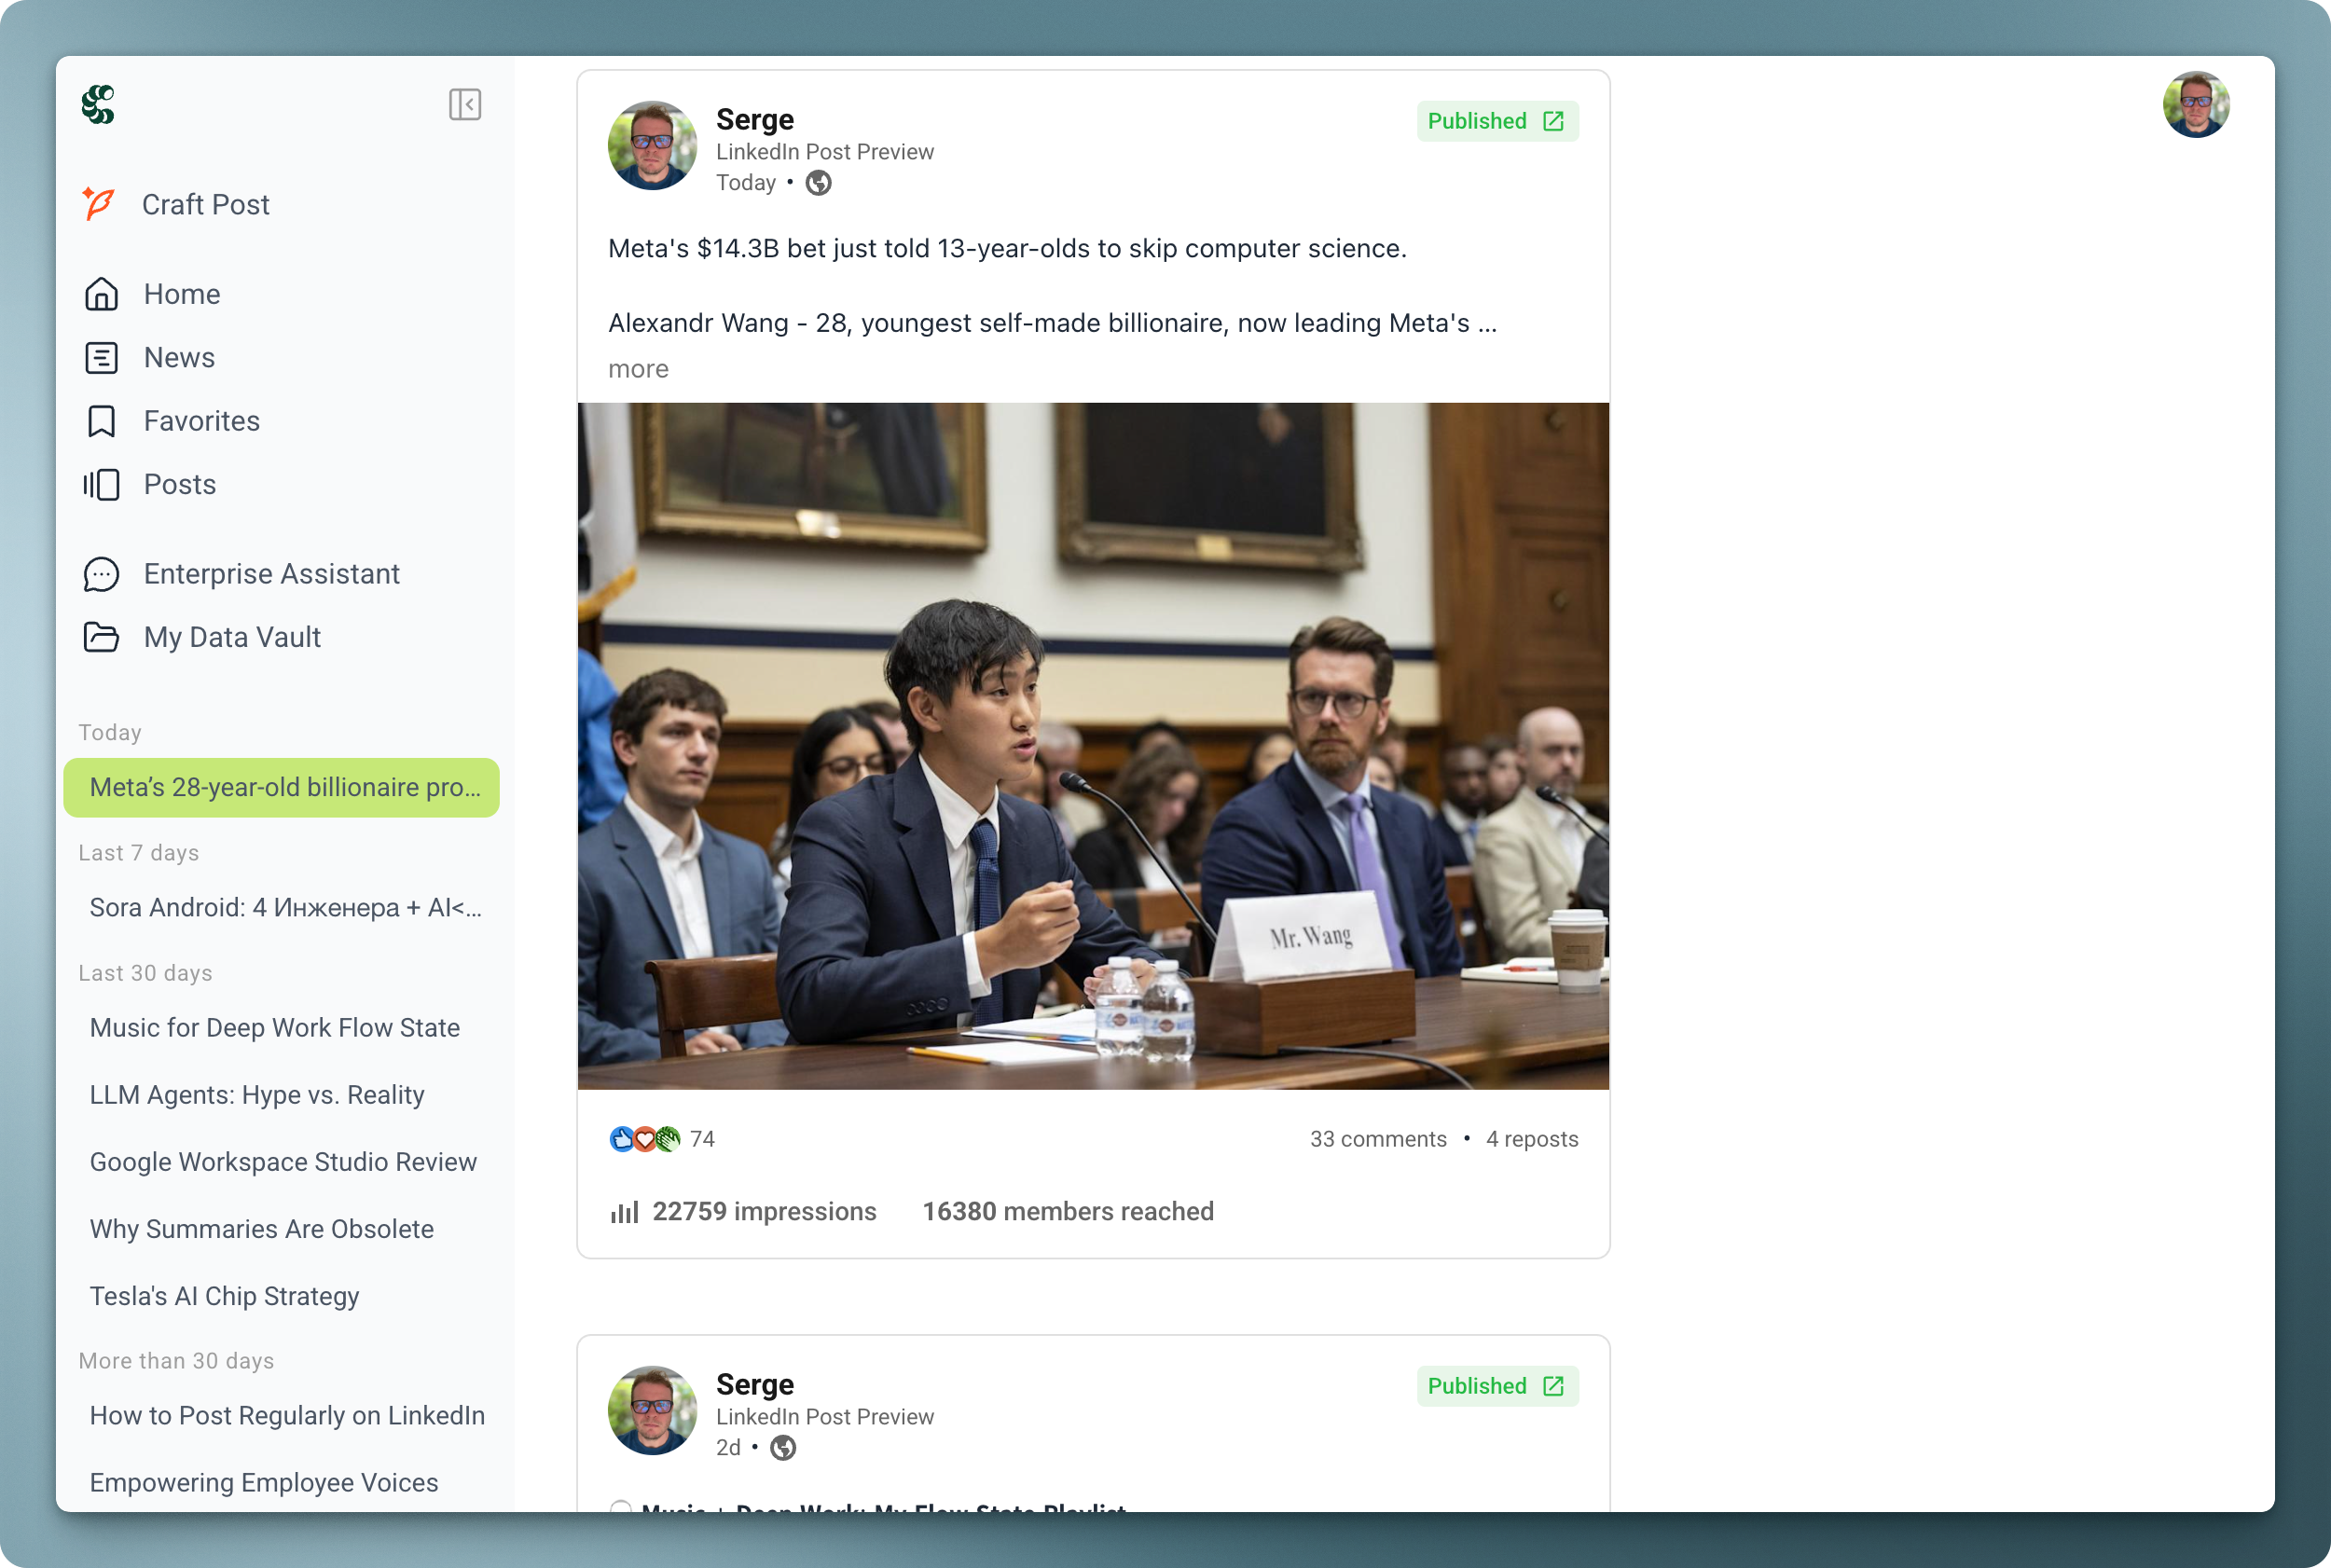Viewport: 2331px width, 1568px height.
Task: Click the Alexandr Wang hearing photo
Action: (x=1092, y=745)
